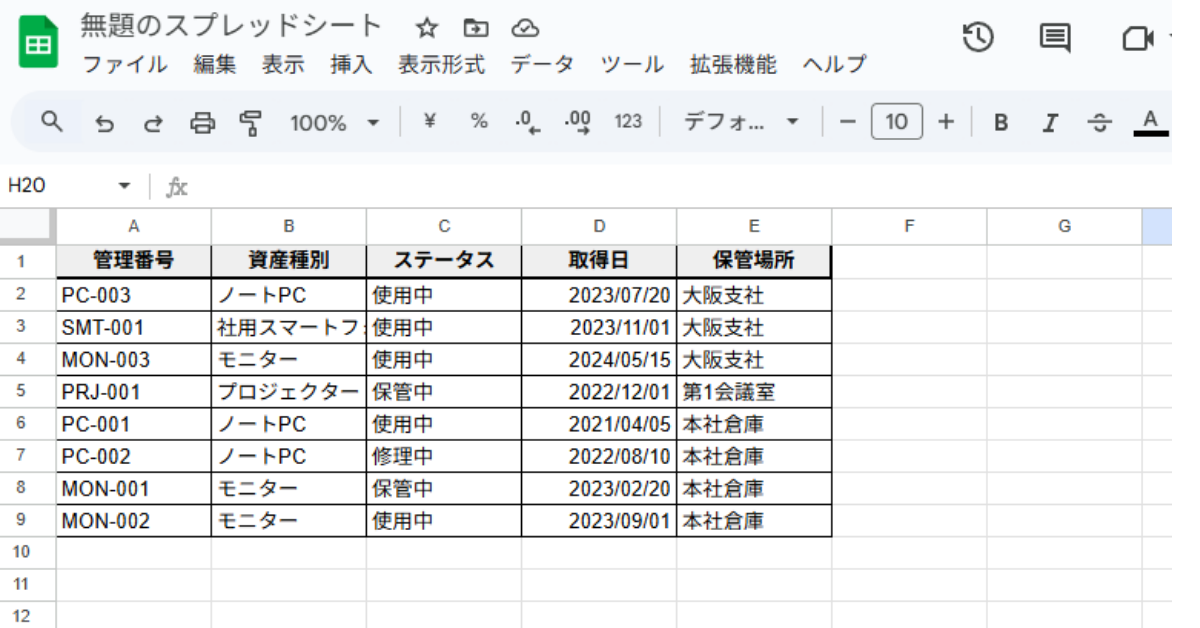The height and width of the screenshot is (628, 1200).
Task: Toggle bold formatting
Action: tap(1000, 123)
